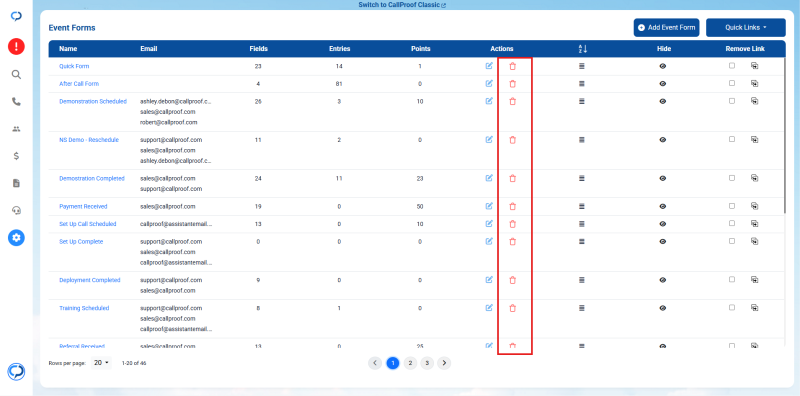Edit the Quick Form entry
This screenshot has height=396, width=800.
489,66
